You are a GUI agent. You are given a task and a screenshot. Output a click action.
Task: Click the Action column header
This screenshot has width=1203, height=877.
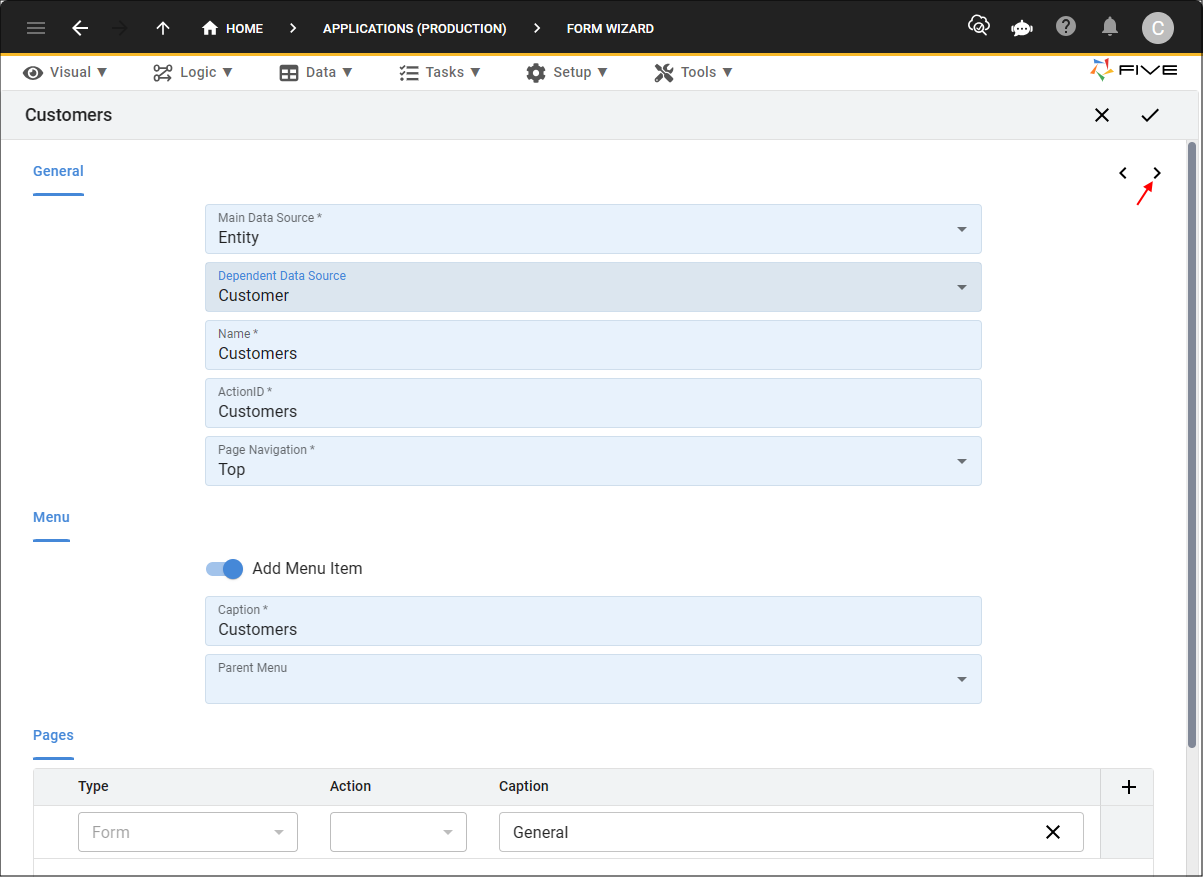350,786
